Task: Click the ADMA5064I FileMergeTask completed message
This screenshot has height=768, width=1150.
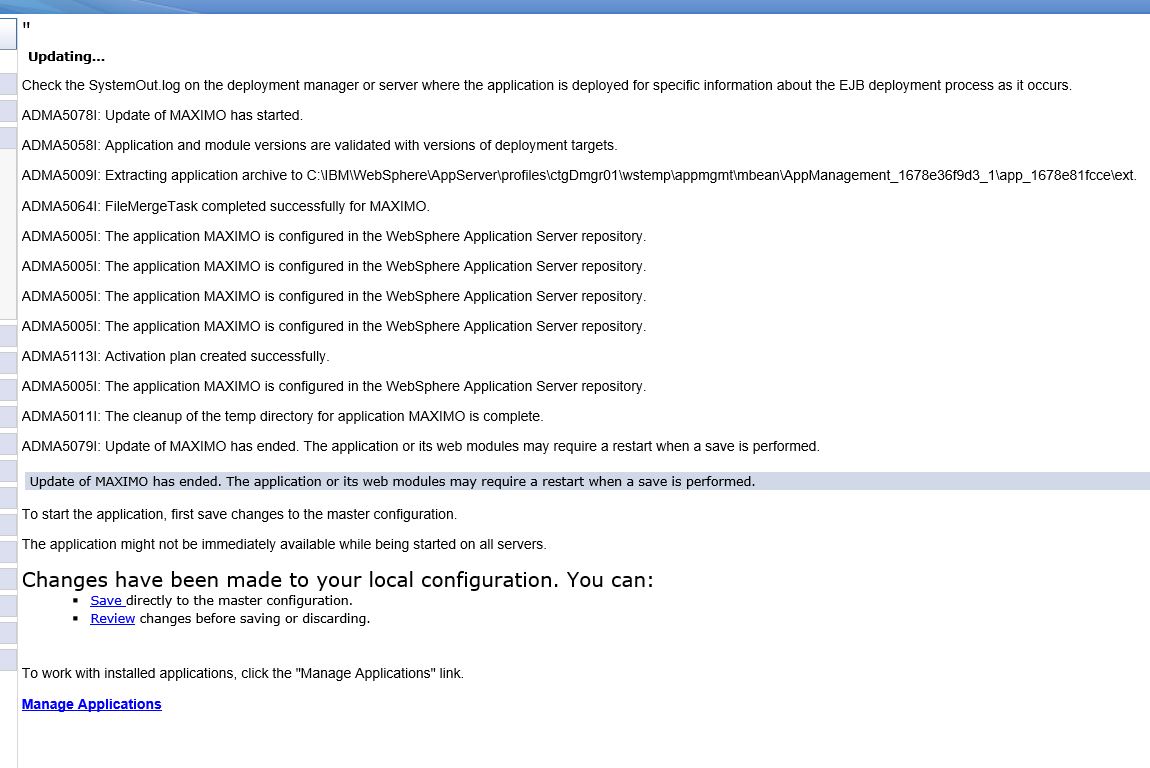Action: (x=226, y=207)
